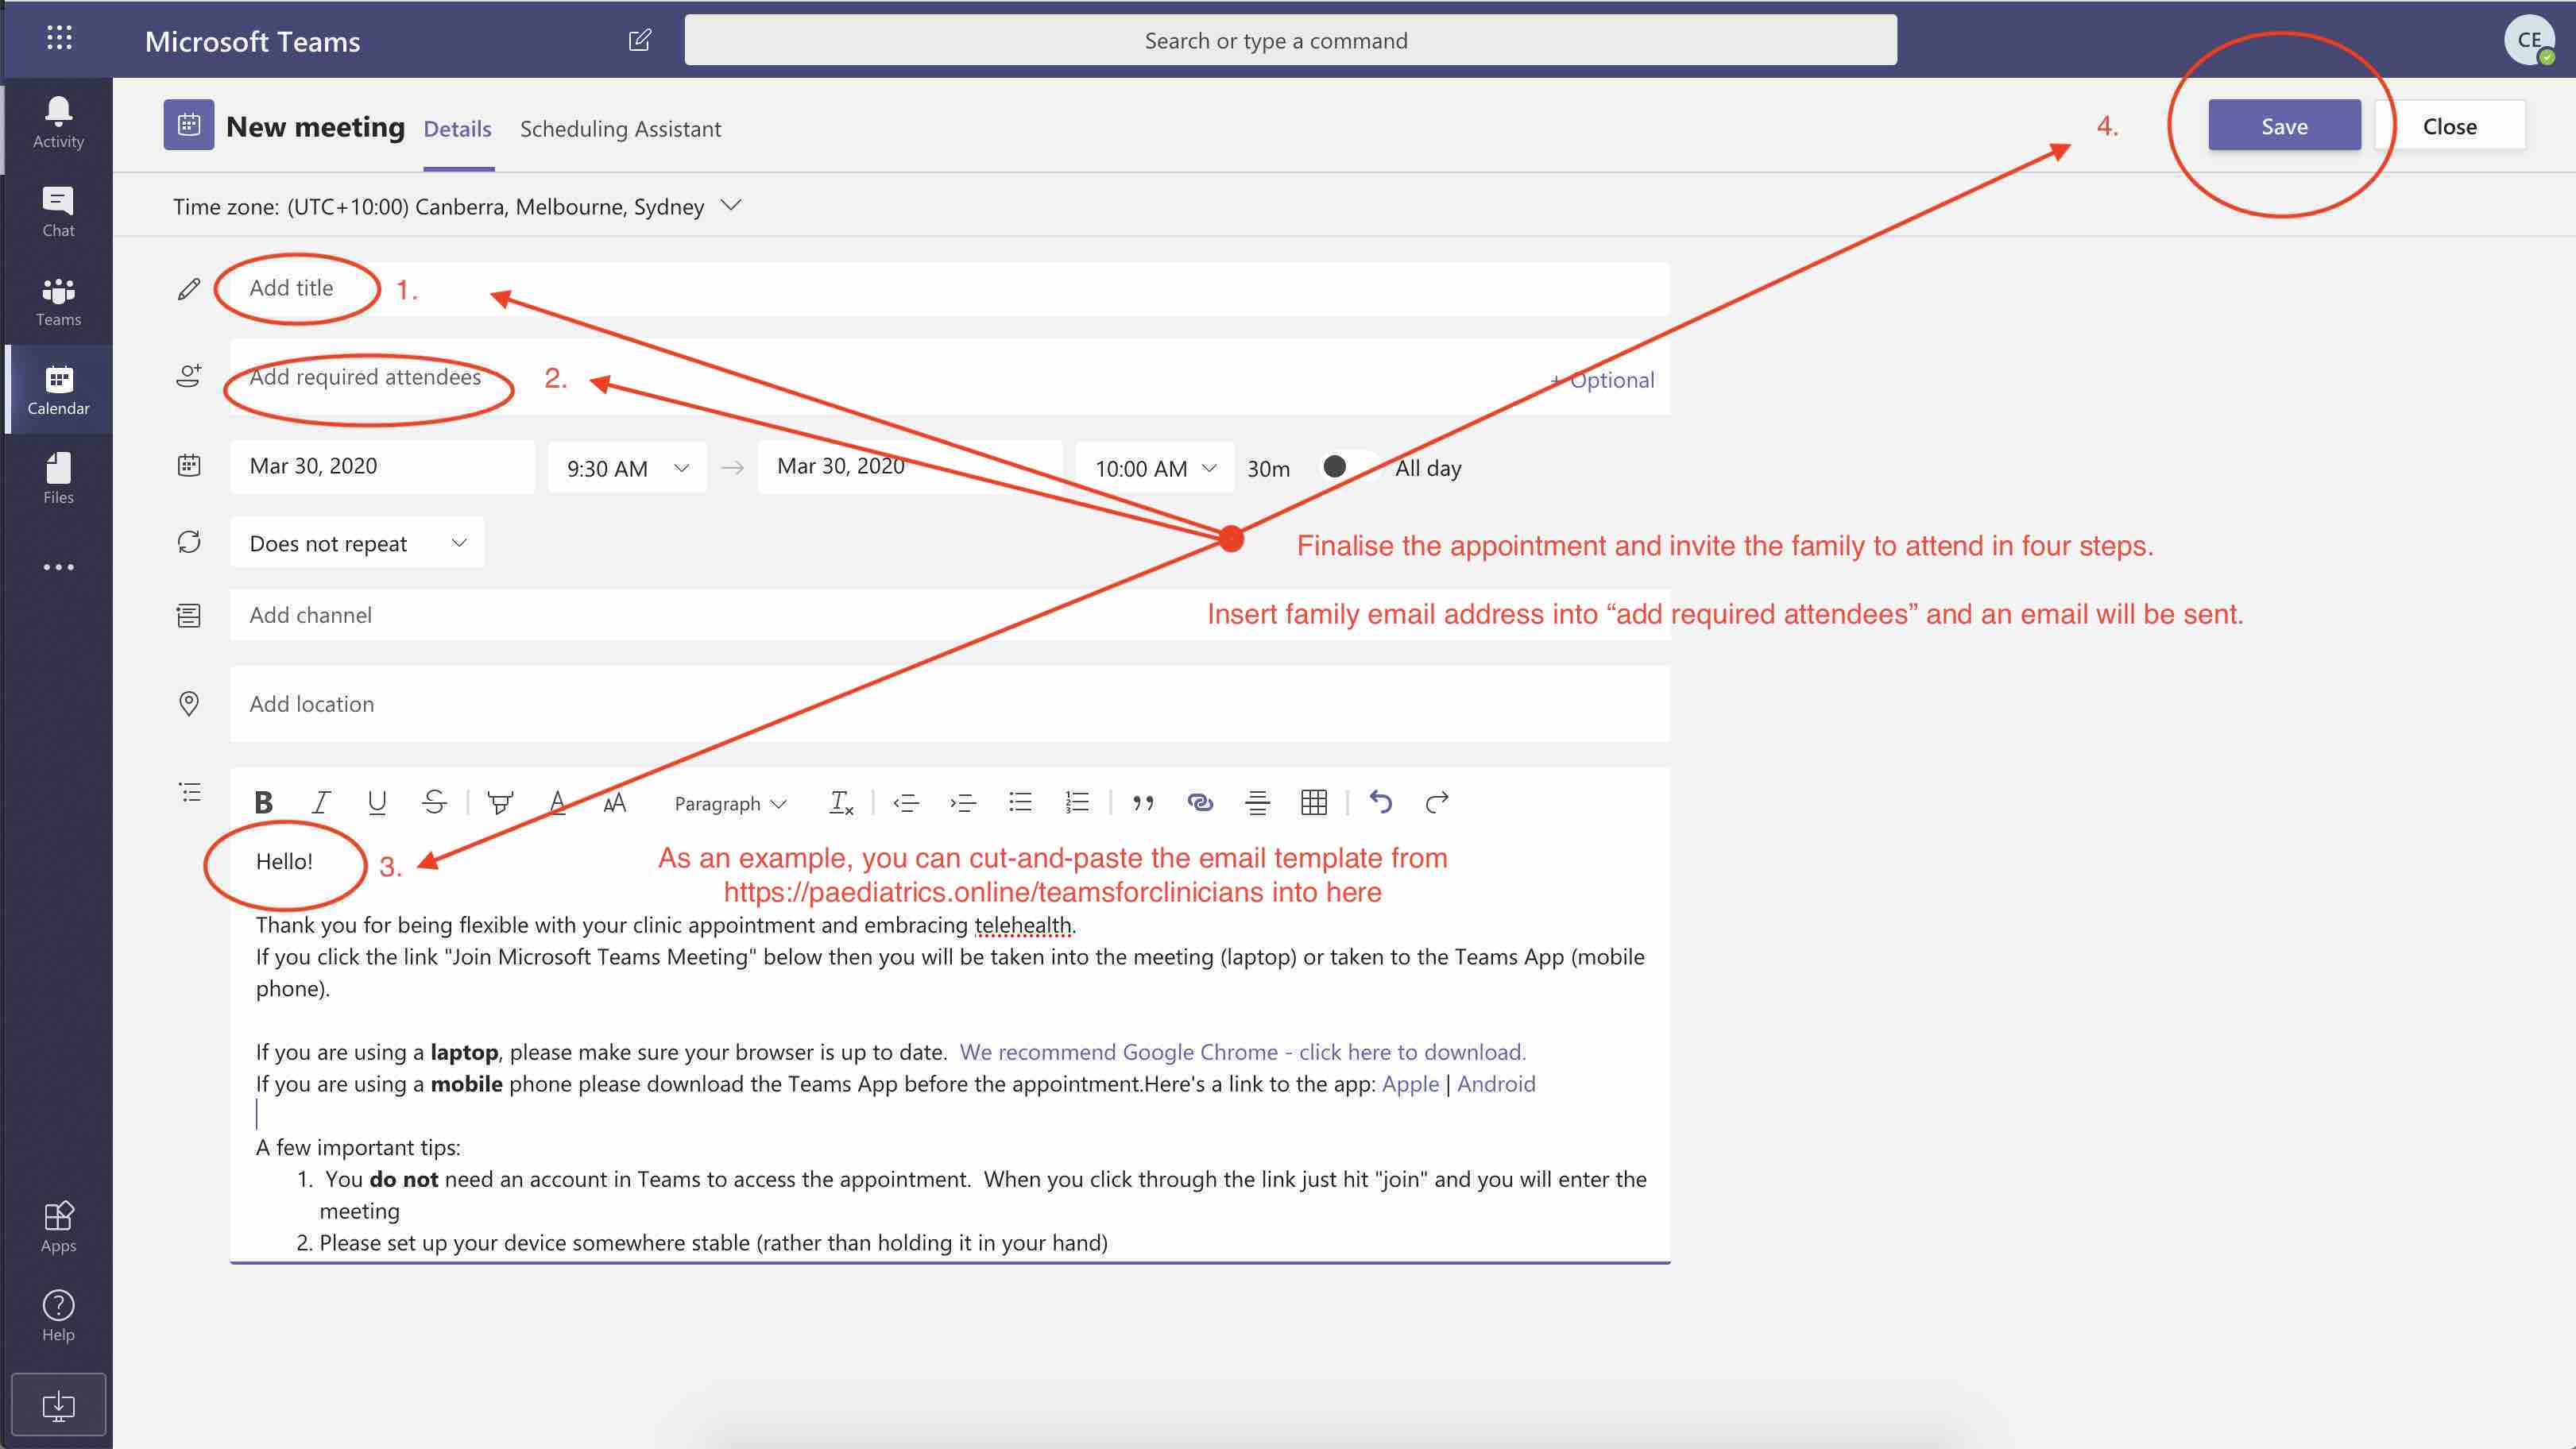Open the Files section in sidebar

[x=58, y=478]
